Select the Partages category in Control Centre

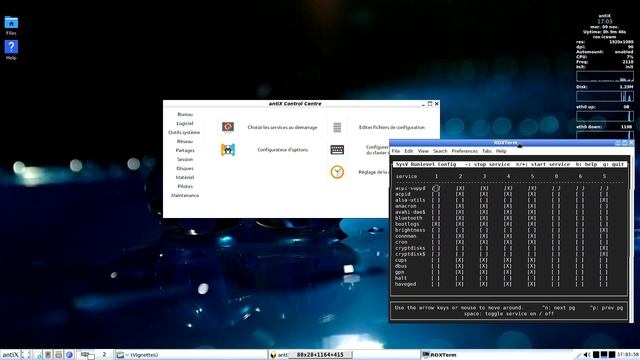tap(185, 150)
